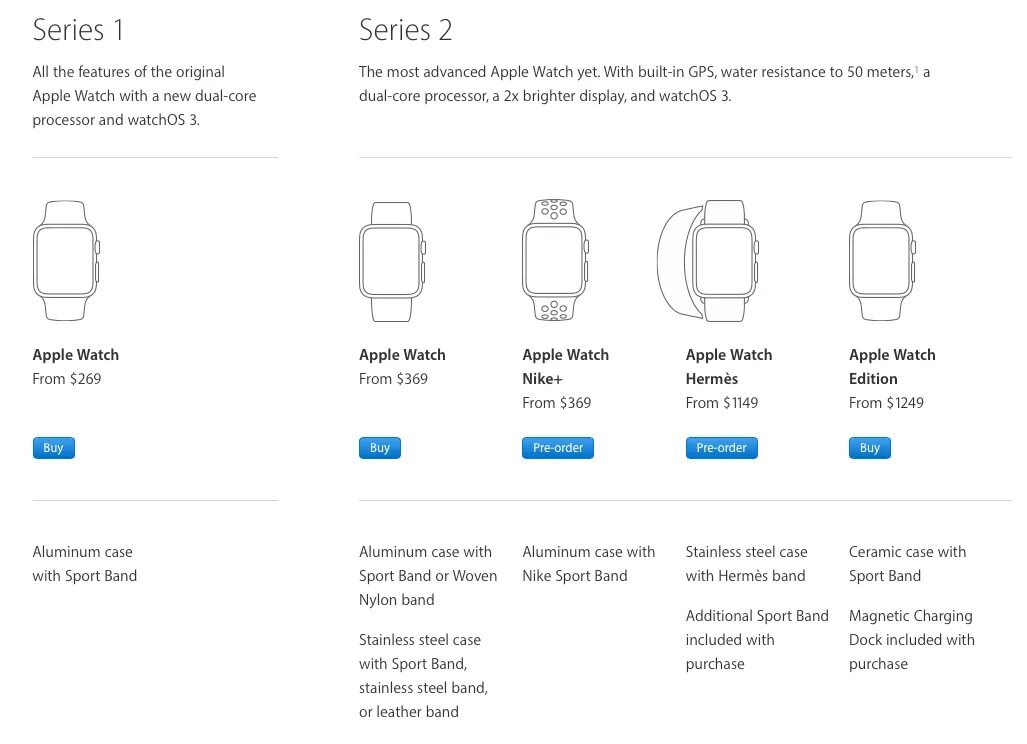Buy the Apple Watch Edition
Image resolution: width=1027 pixels, height=744 pixels.
870,448
